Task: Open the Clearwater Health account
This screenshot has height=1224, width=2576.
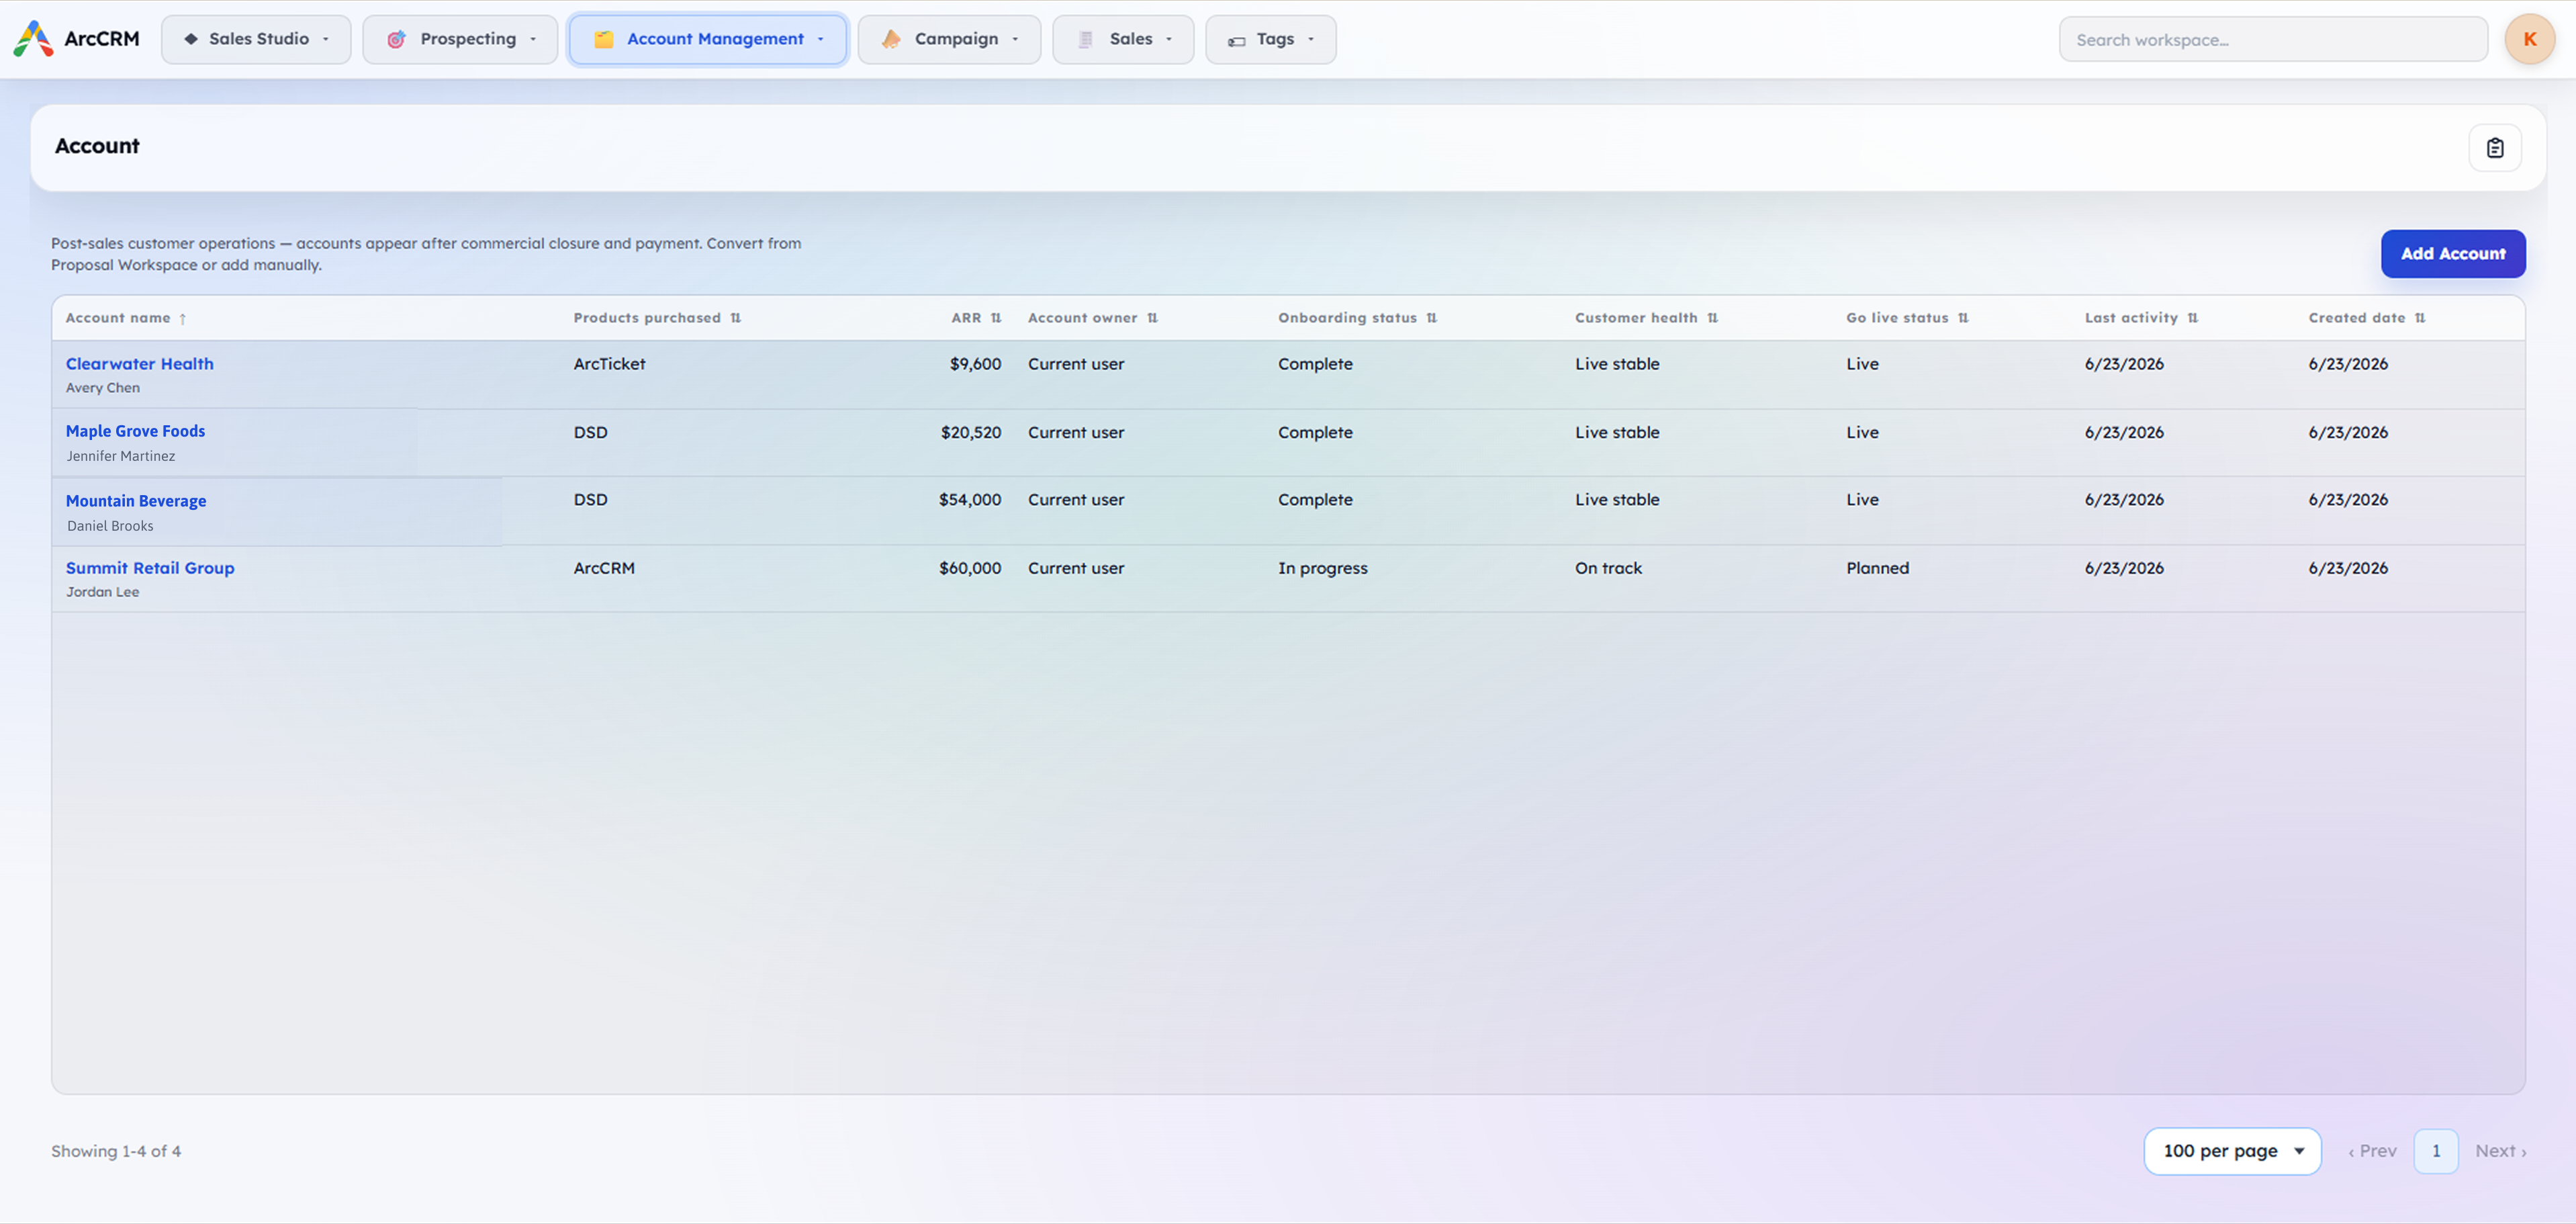Action: pyautogui.click(x=139, y=364)
